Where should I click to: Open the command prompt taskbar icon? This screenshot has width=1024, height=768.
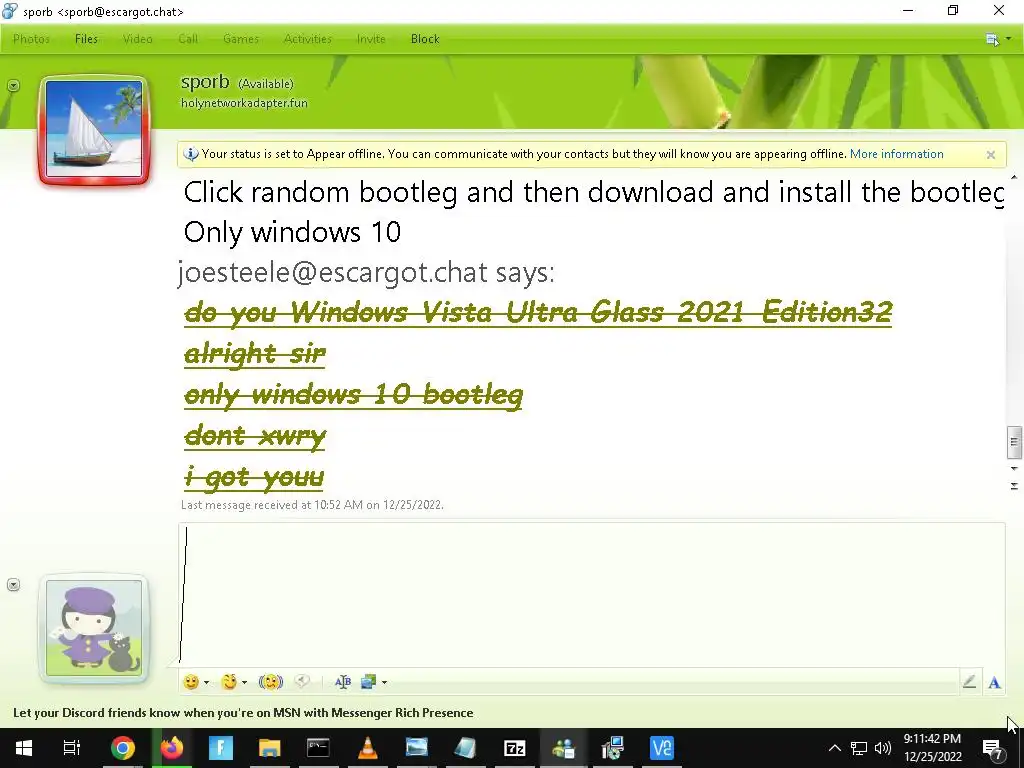(x=318, y=748)
